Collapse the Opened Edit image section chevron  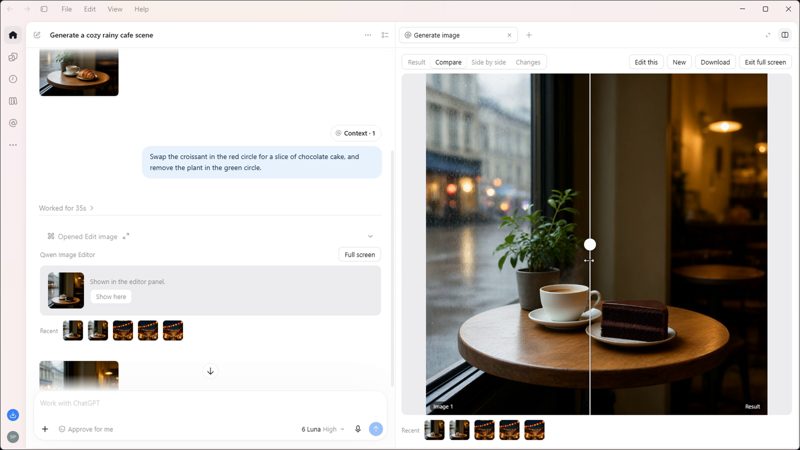(x=370, y=236)
